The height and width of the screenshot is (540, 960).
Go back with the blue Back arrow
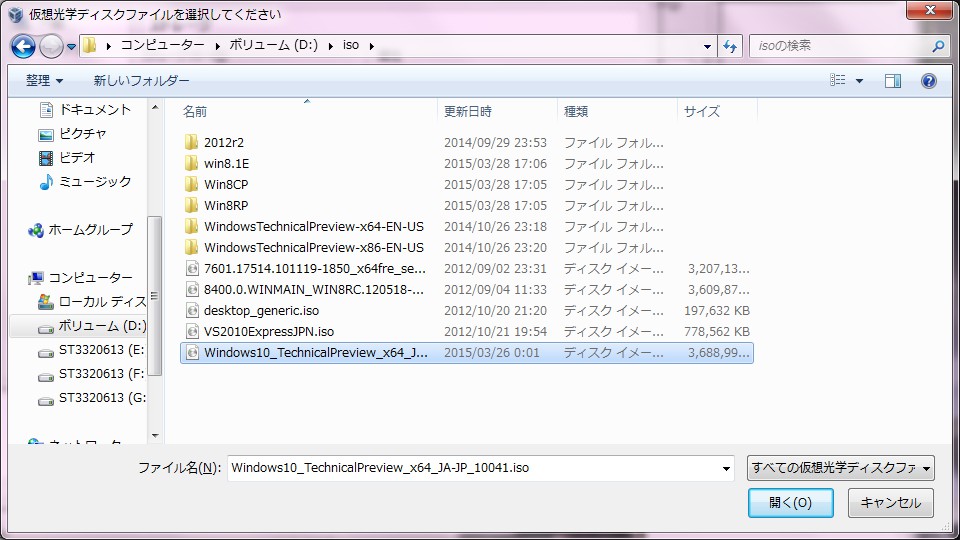[23, 46]
